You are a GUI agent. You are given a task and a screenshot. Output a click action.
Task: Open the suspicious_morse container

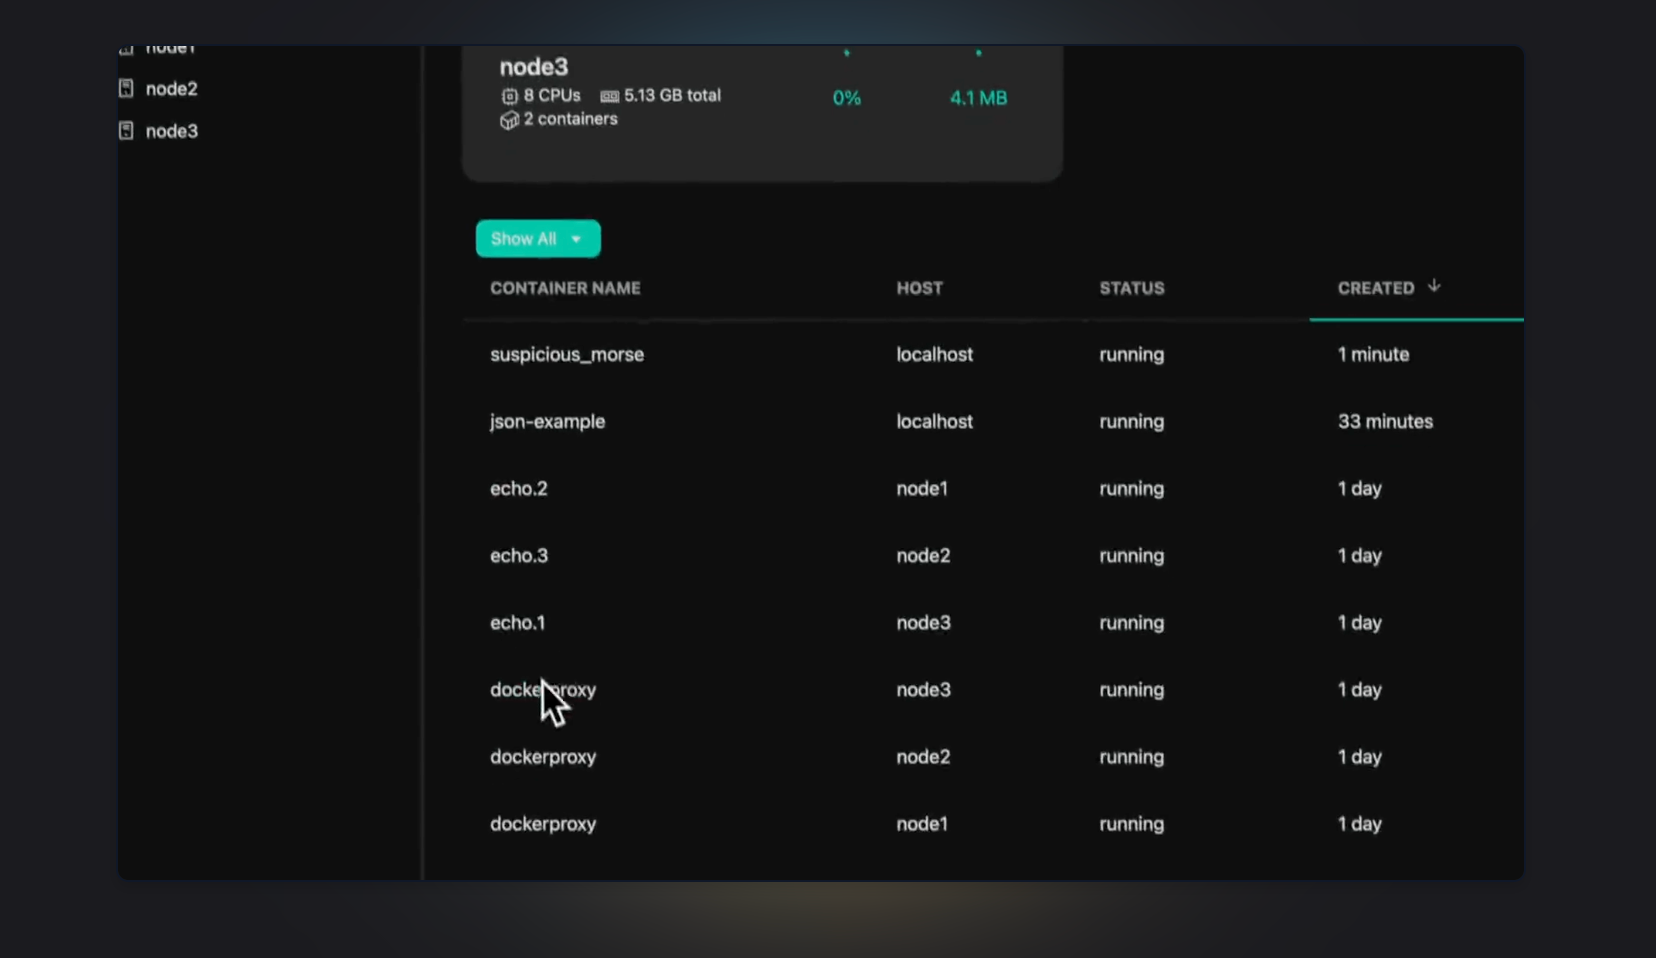click(566, 354)
